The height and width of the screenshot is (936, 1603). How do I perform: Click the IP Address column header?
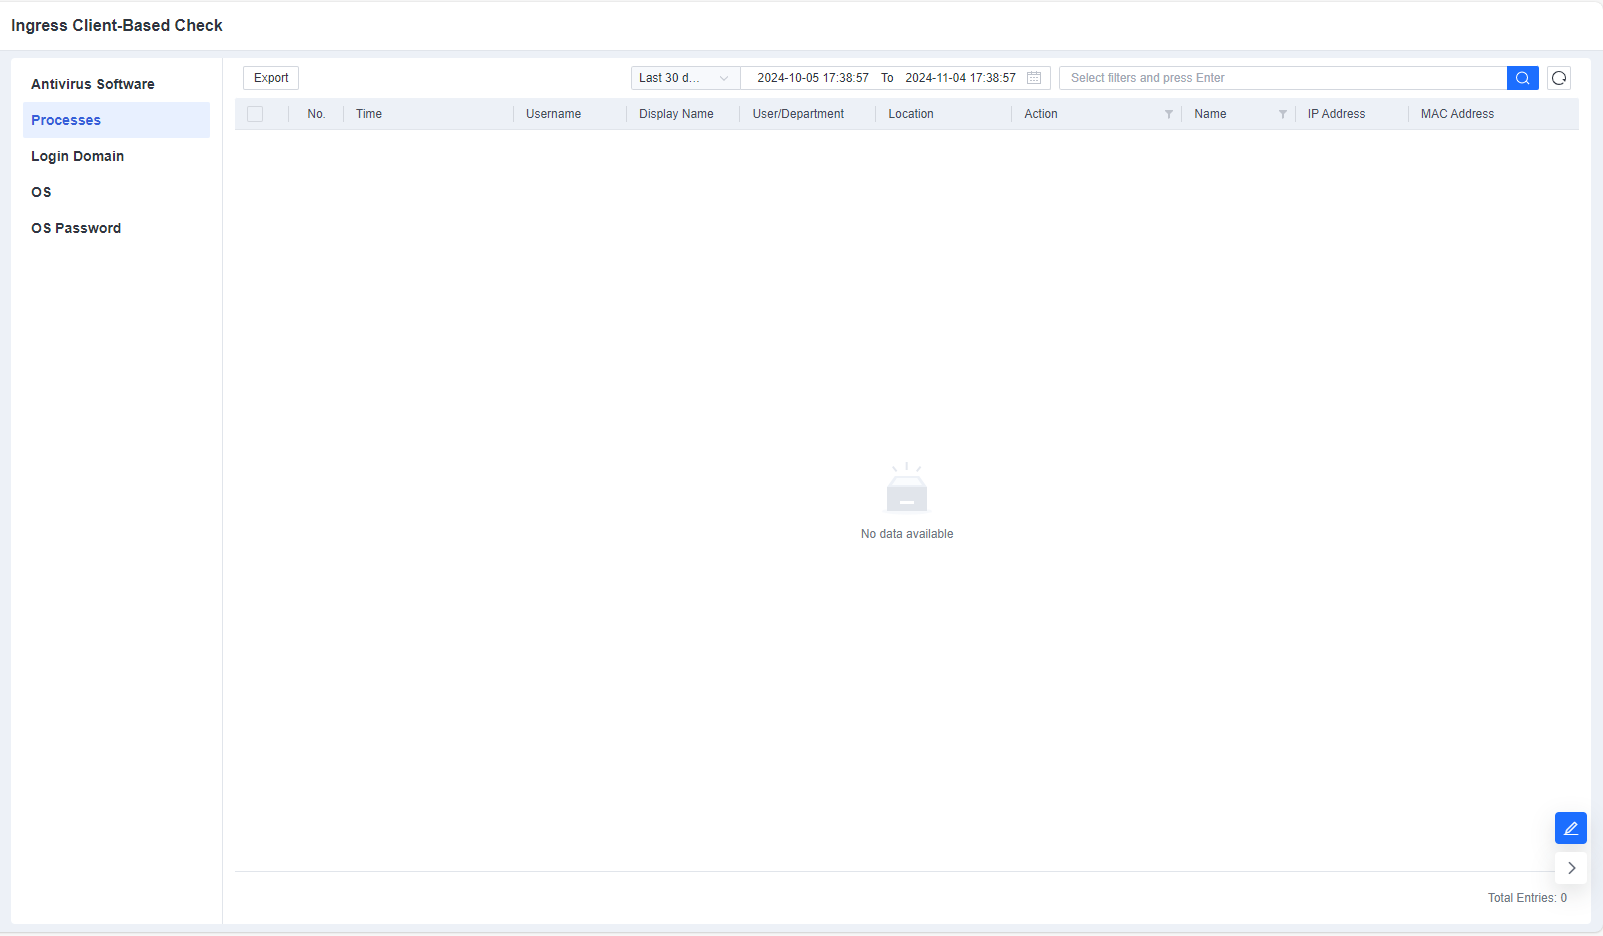coord(1336,114)
